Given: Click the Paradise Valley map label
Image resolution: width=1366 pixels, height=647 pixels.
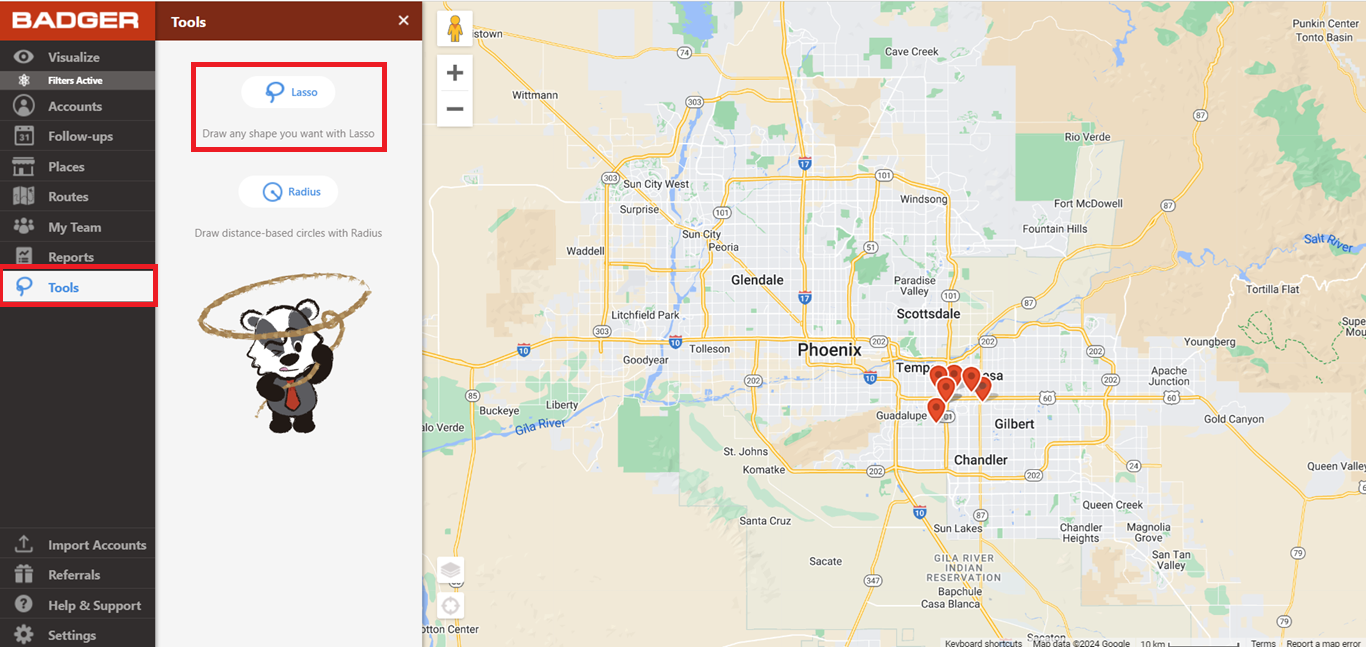Looking at the screenshot, I should pos(914,286).
